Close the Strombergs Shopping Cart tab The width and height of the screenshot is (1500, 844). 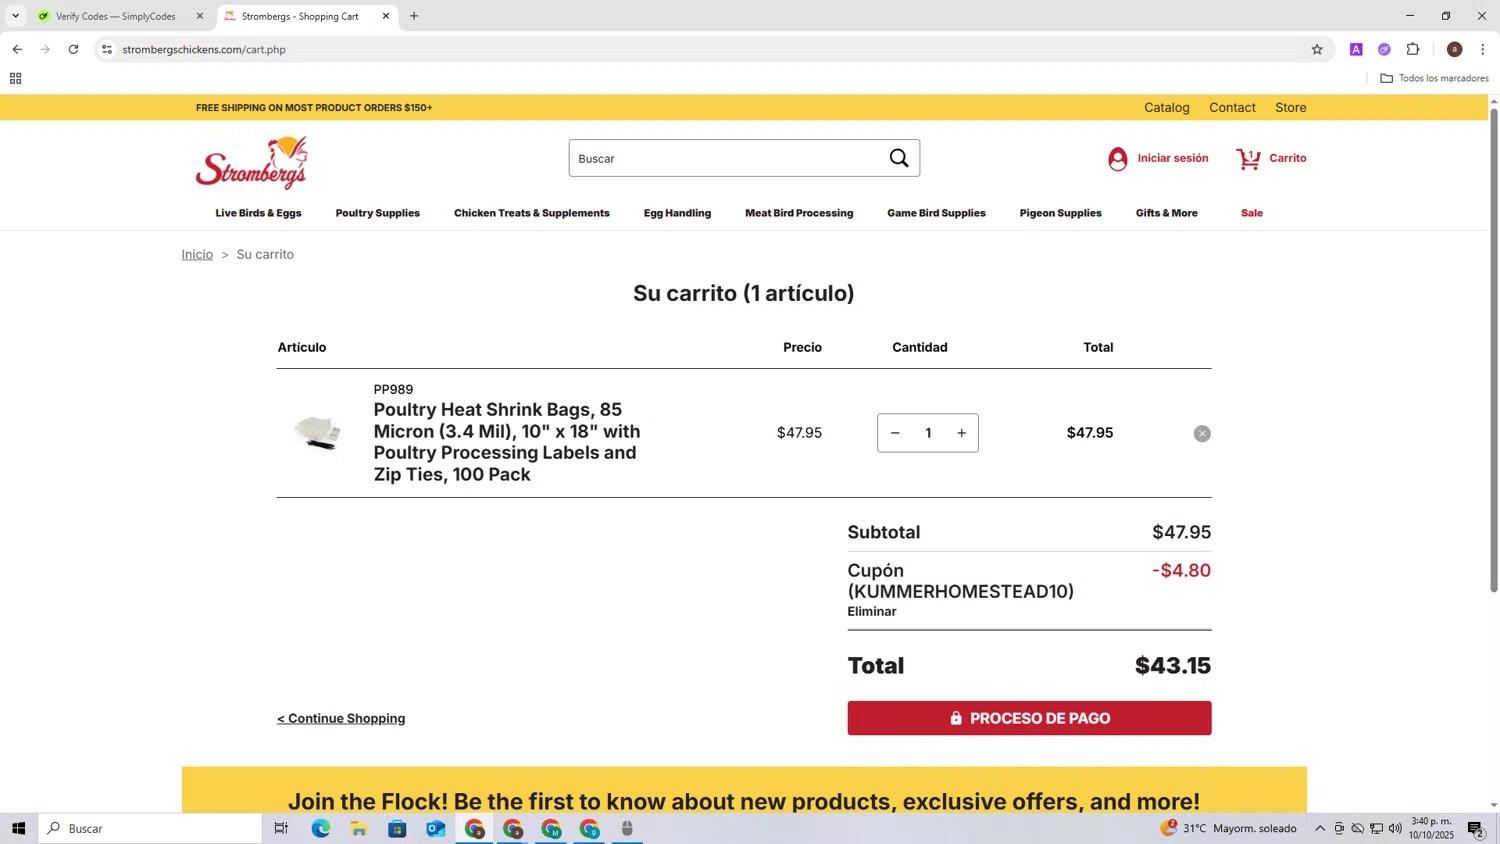tap(386, 16)
